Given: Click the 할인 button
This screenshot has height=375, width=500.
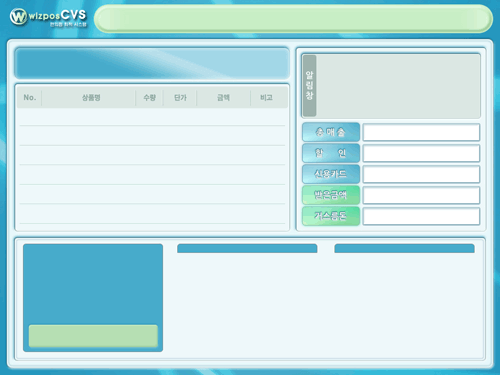Looking at the screenshot, I should tap(331, 153).
